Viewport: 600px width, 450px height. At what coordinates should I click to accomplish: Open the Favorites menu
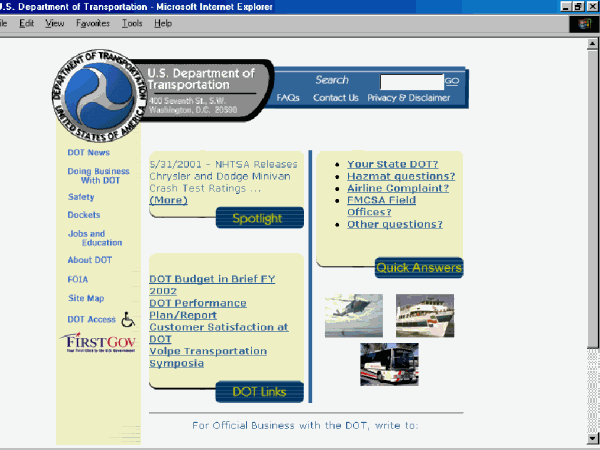click(x=93, y=22)
